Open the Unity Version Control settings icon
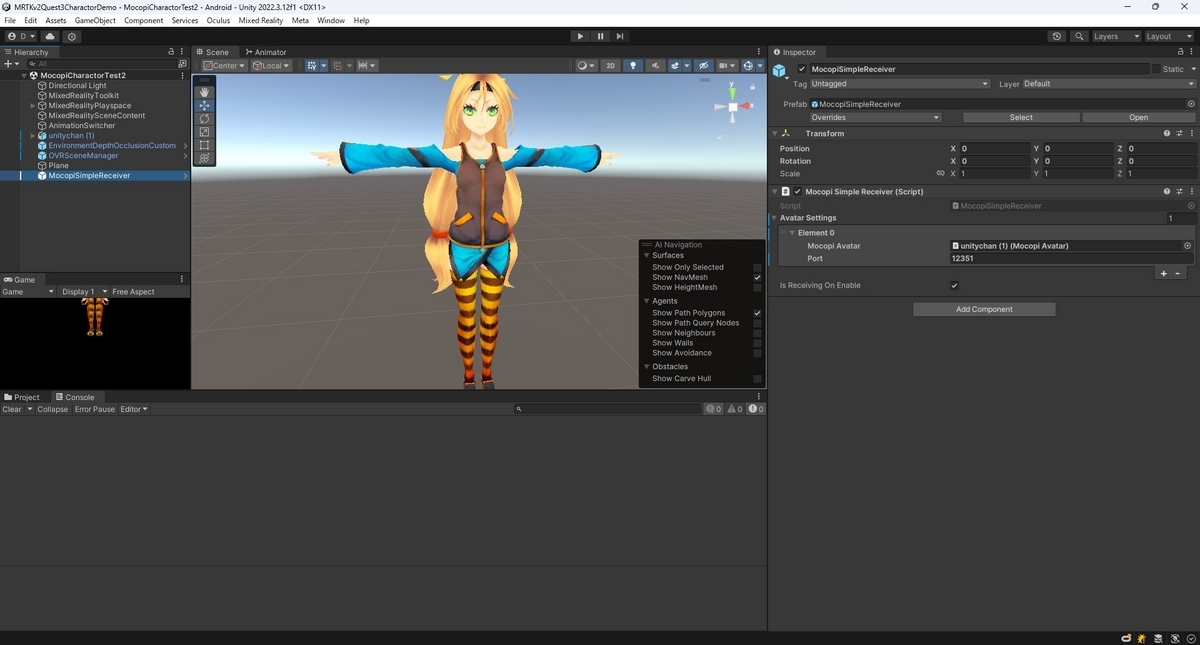 coord(72,36)
